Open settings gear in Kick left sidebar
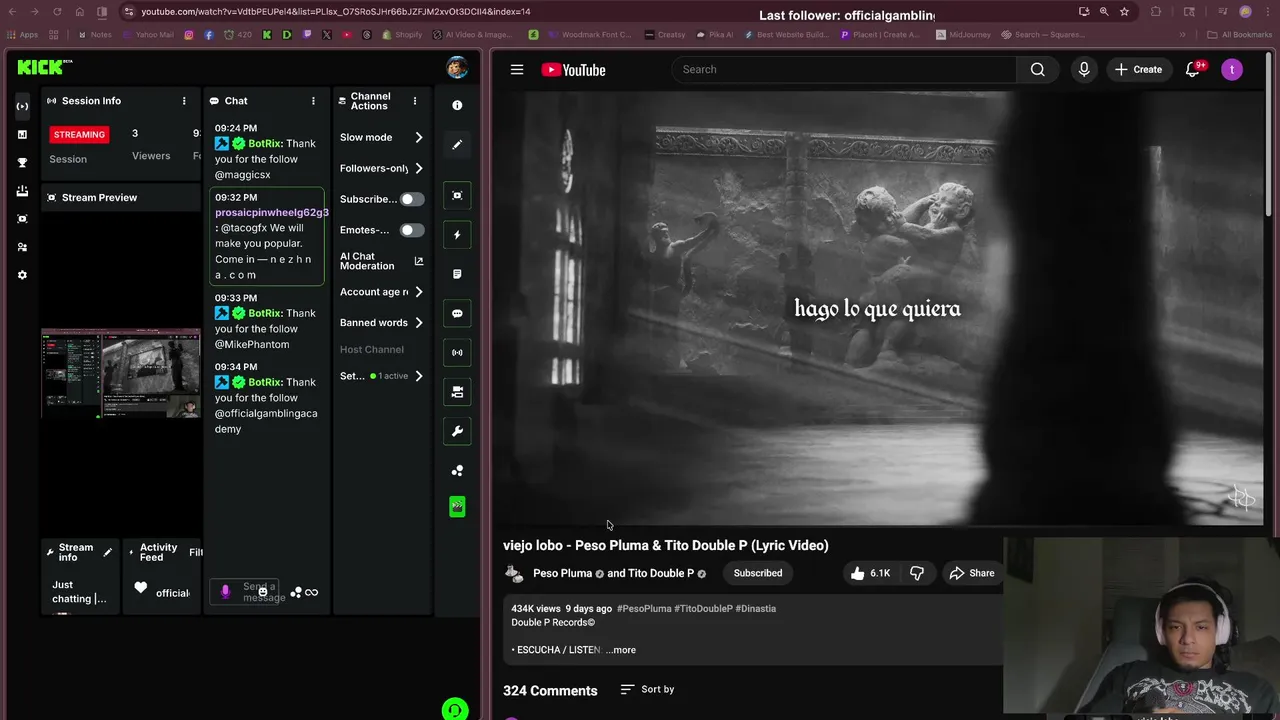The height and width of the screenshot is (720, 1280). 22,275
